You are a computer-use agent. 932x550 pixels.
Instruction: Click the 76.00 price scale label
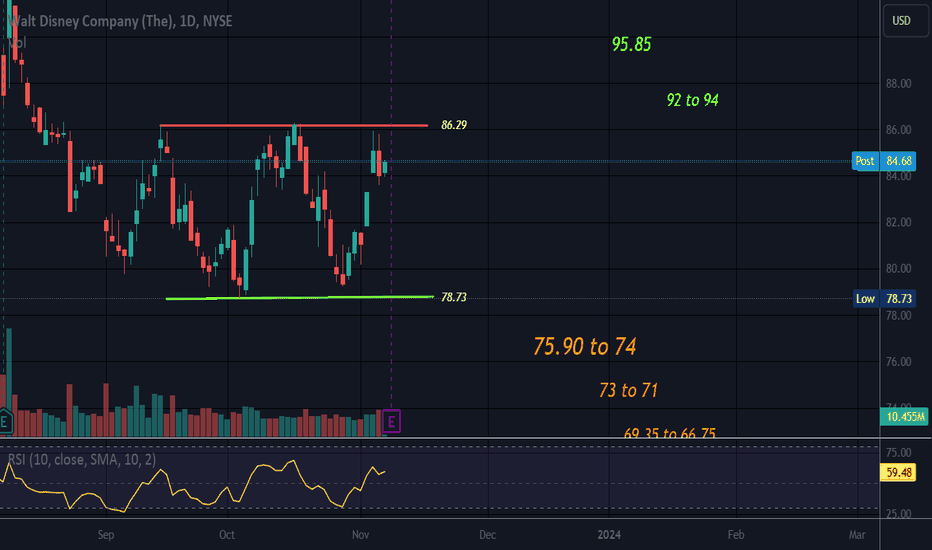point(898,362)
